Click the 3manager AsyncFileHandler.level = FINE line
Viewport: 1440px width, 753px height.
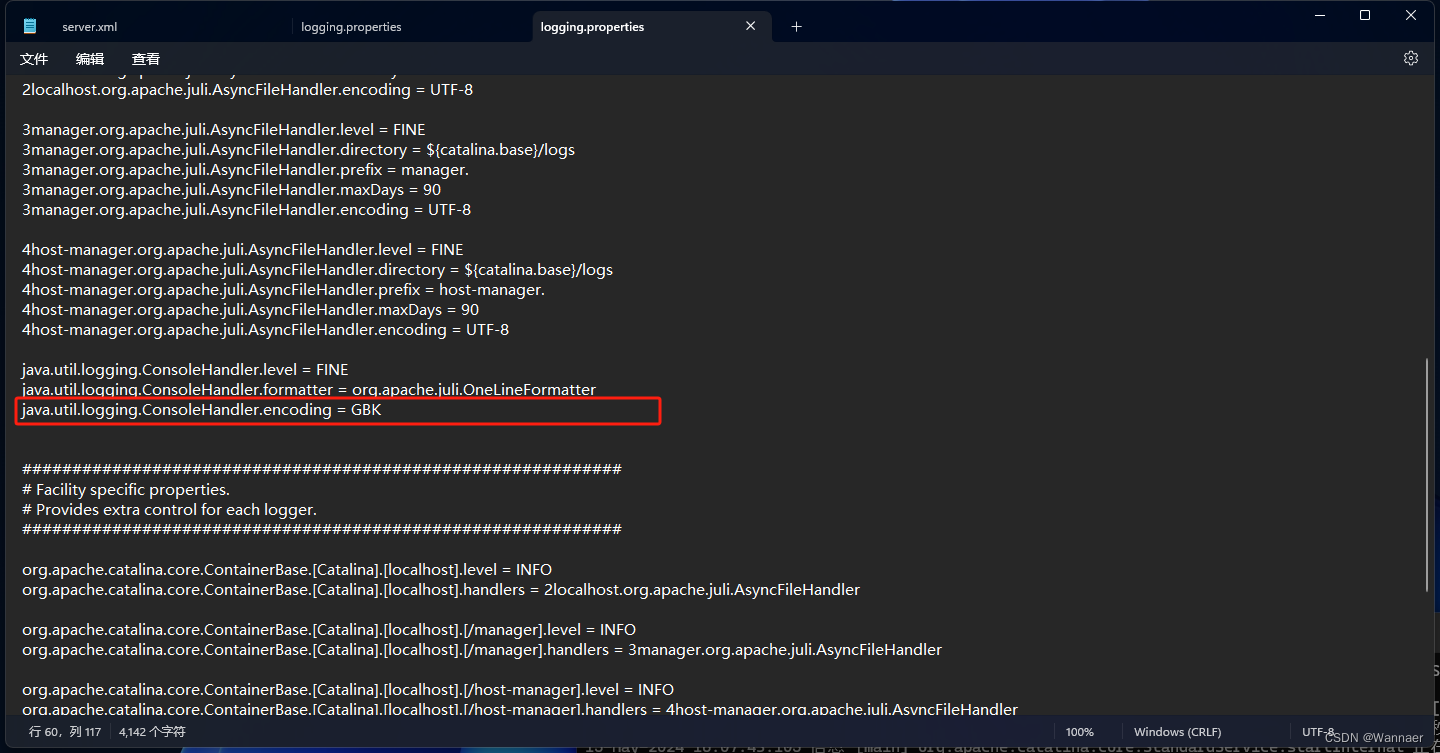(x=223, y=130)
